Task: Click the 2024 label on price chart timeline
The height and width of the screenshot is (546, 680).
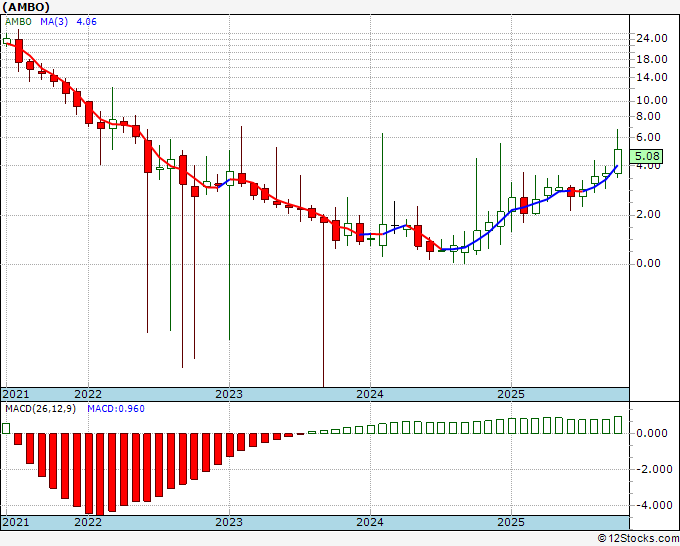Action: [370, 394]
